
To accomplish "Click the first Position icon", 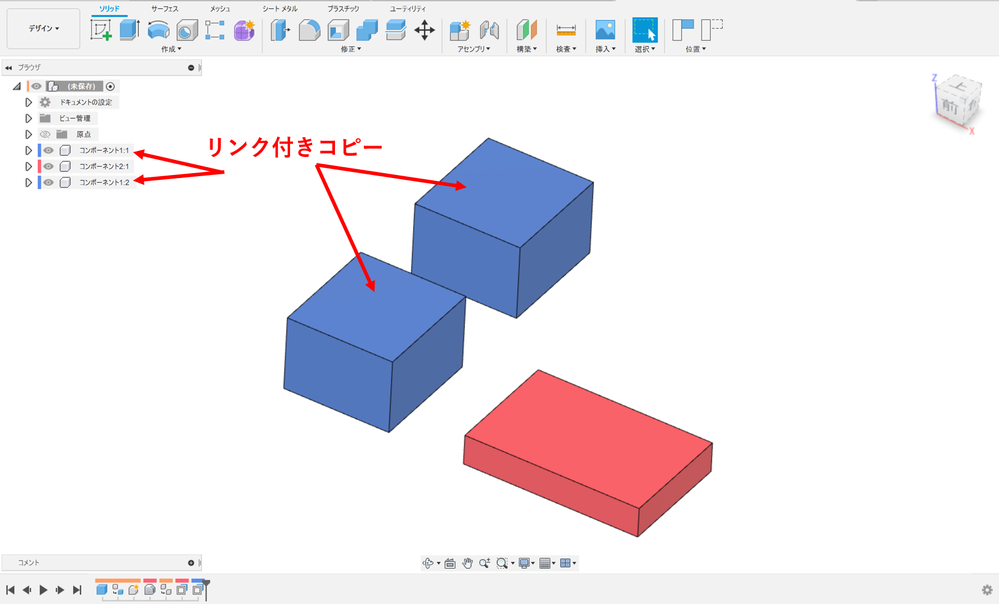I will [682, 30].
